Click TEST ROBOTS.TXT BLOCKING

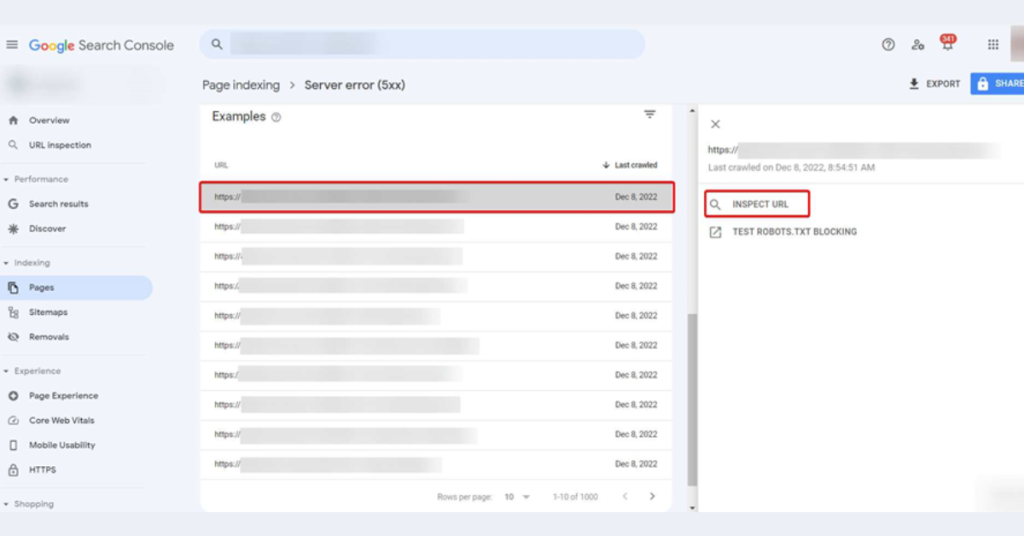click(x=783, y=232)
